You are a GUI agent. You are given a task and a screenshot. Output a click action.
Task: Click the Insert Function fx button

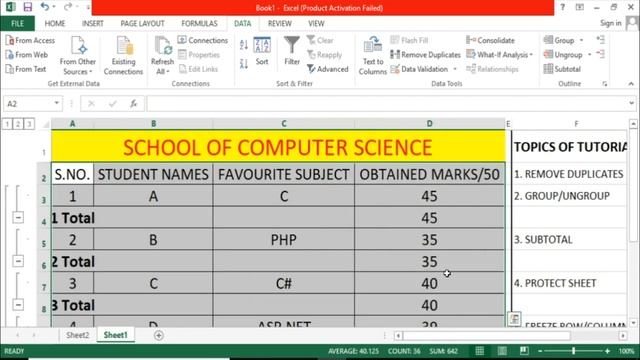point(133,104)
